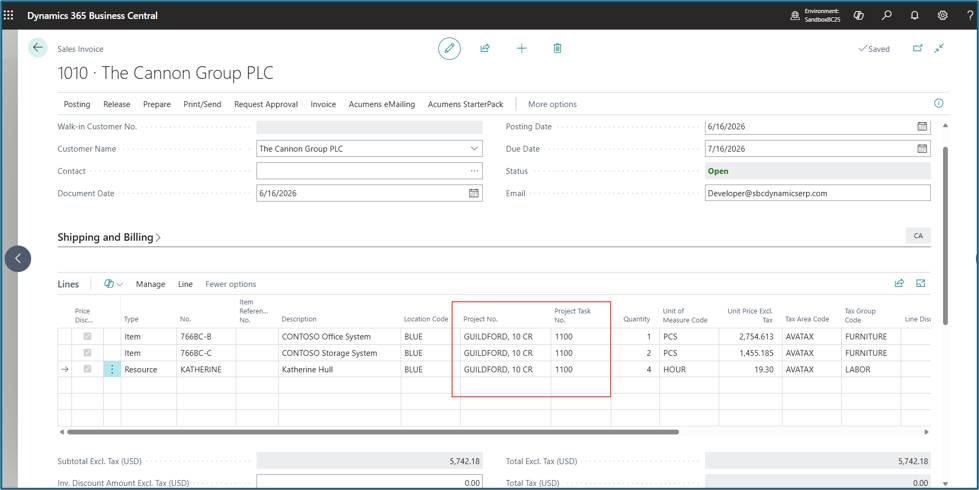Open the Prepare menu
This screenshot has width=979, height=490.
coord(157,104)
